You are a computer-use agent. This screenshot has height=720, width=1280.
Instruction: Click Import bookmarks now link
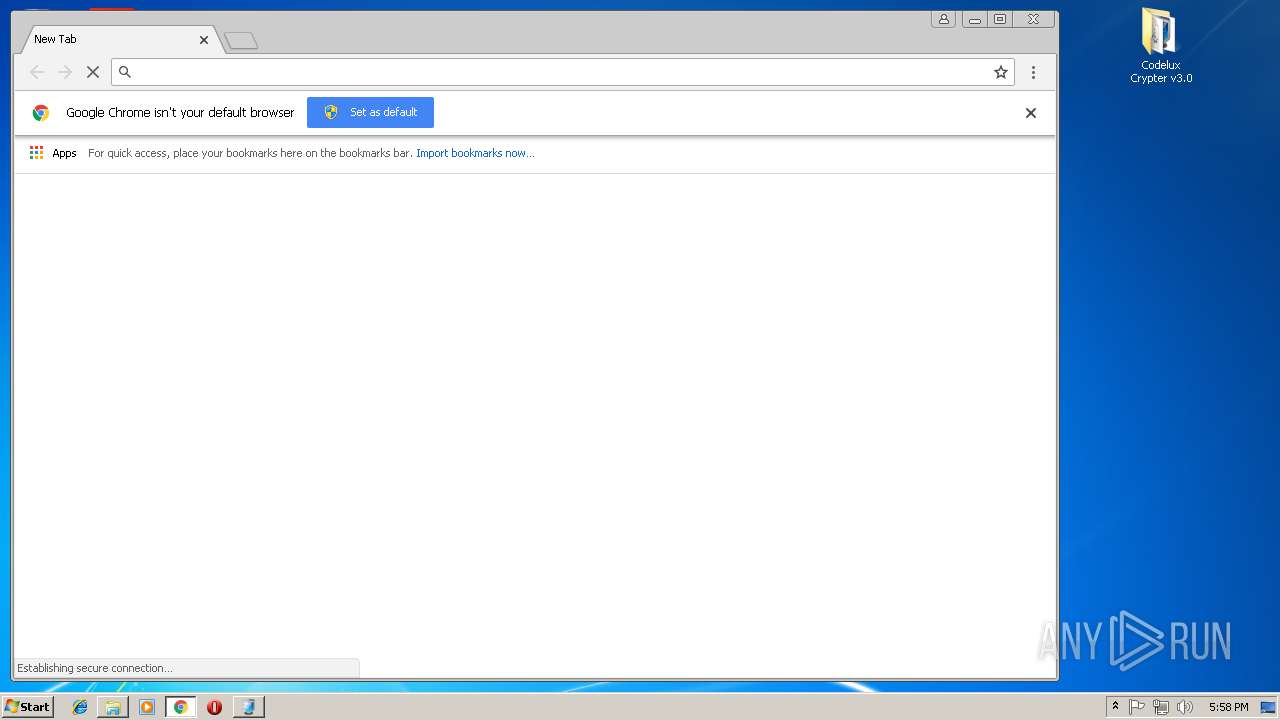[x=475, y=153]
